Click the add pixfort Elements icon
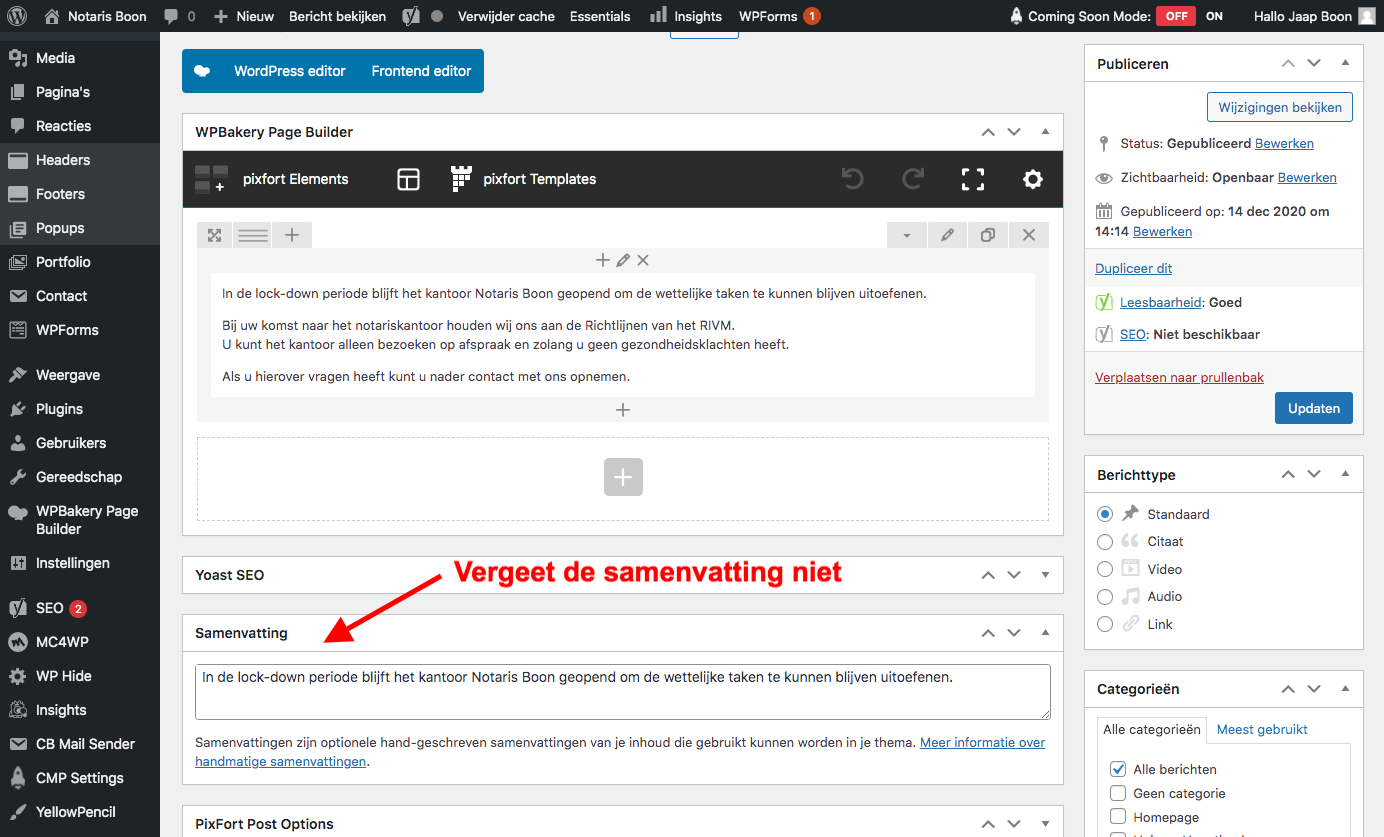 tap(211, 179)
